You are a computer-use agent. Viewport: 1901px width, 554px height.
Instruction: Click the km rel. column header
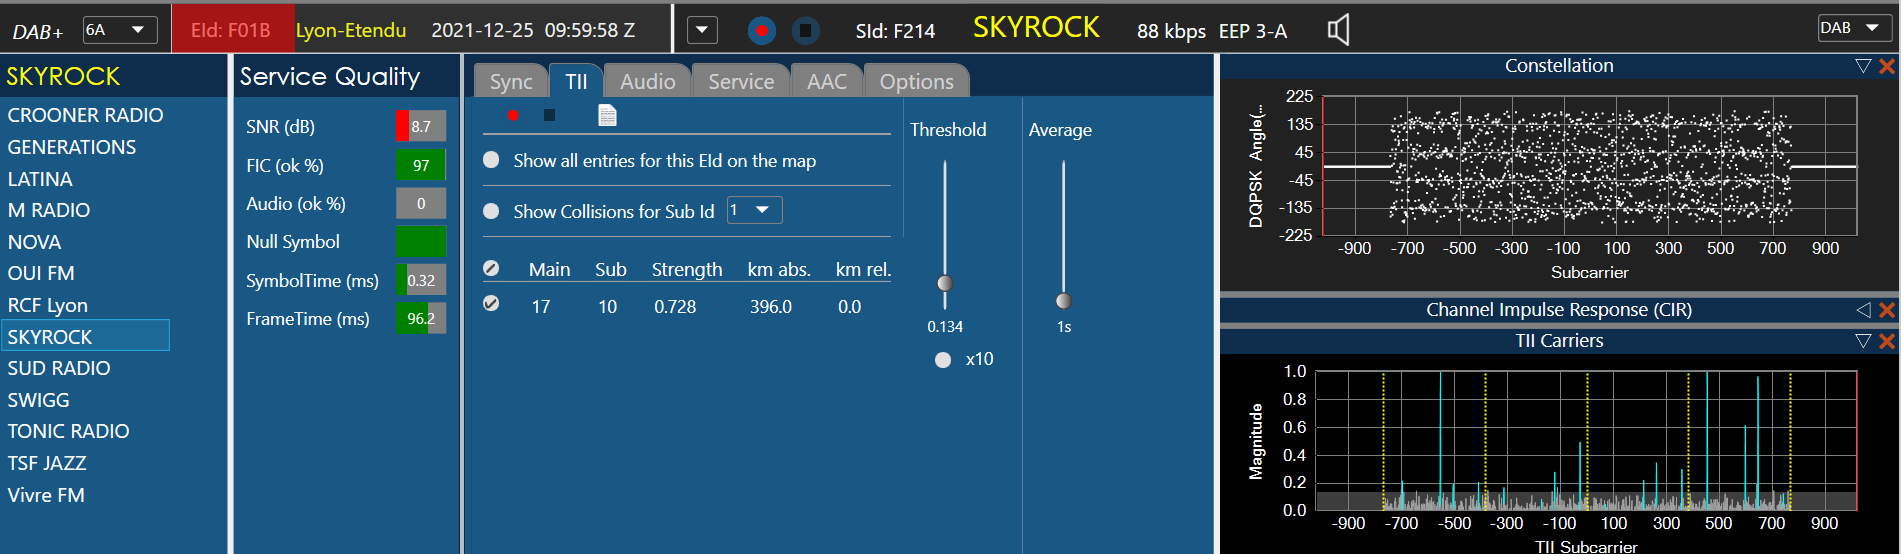[863, 269]
